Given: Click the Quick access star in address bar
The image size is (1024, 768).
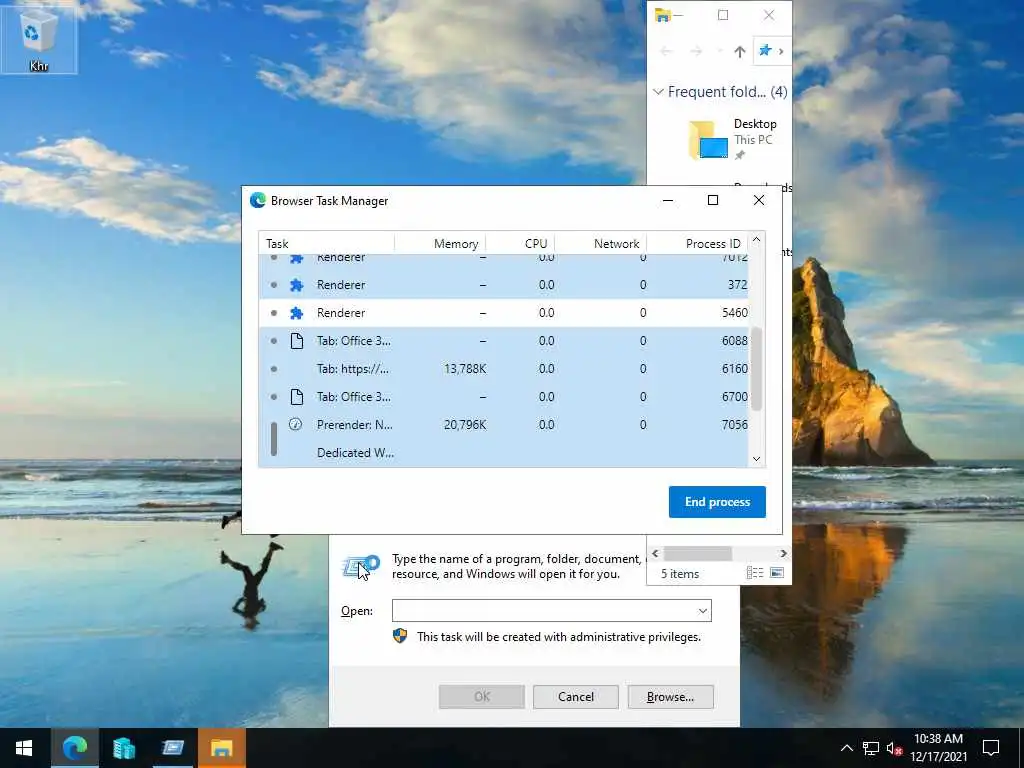Looking at the screenshot, I should coord(765,51).
